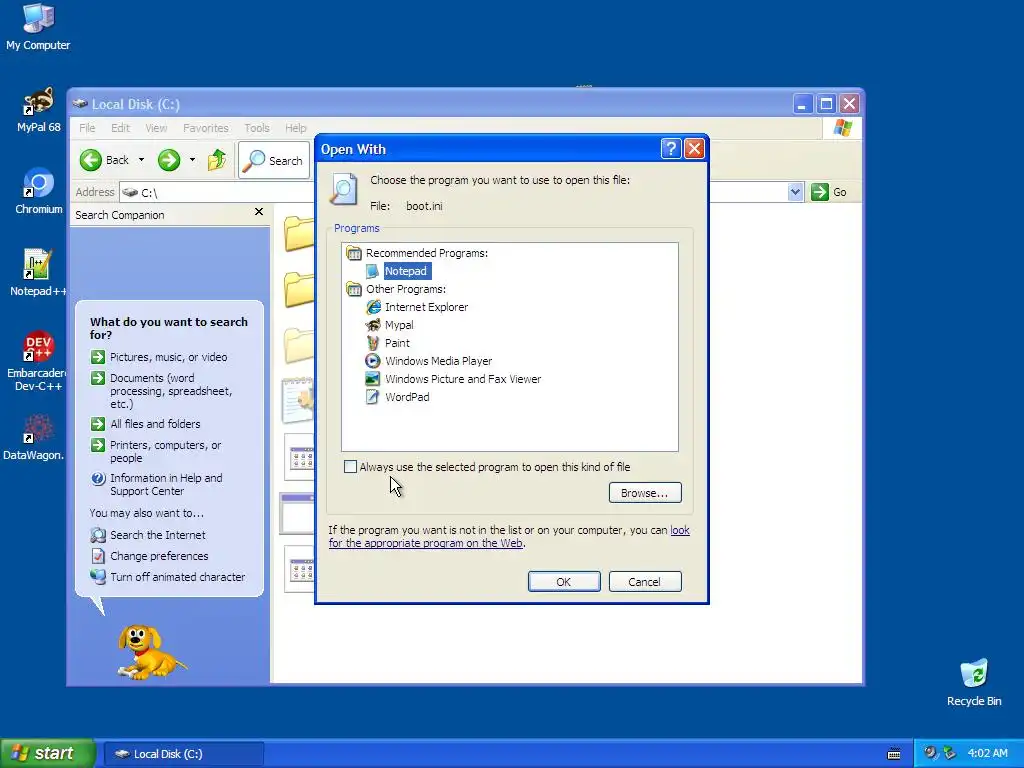
Task: Click the Go button next to address
Action: [829, 192]
